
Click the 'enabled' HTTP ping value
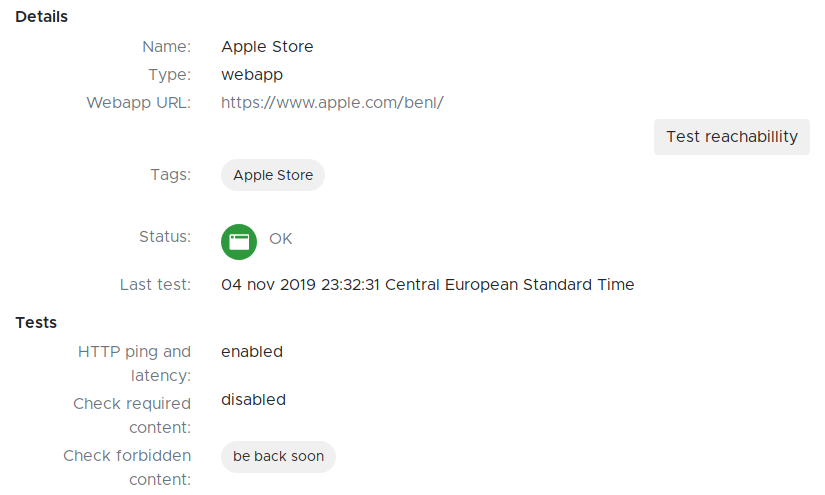(x=252, y=351)
